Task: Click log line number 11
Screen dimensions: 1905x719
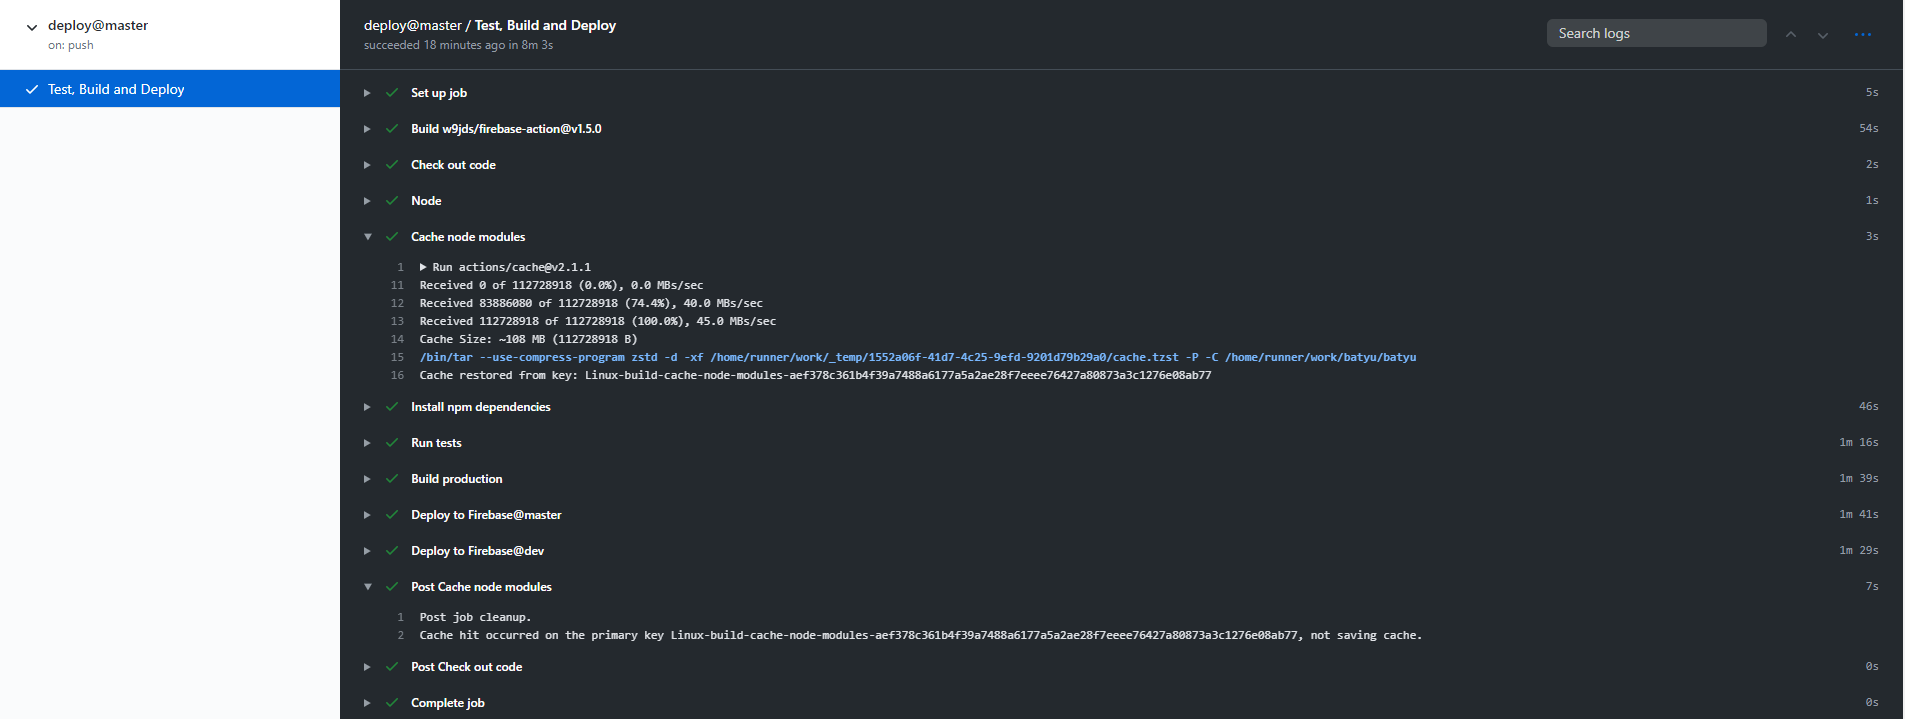Action: click(x=397, y=285)
